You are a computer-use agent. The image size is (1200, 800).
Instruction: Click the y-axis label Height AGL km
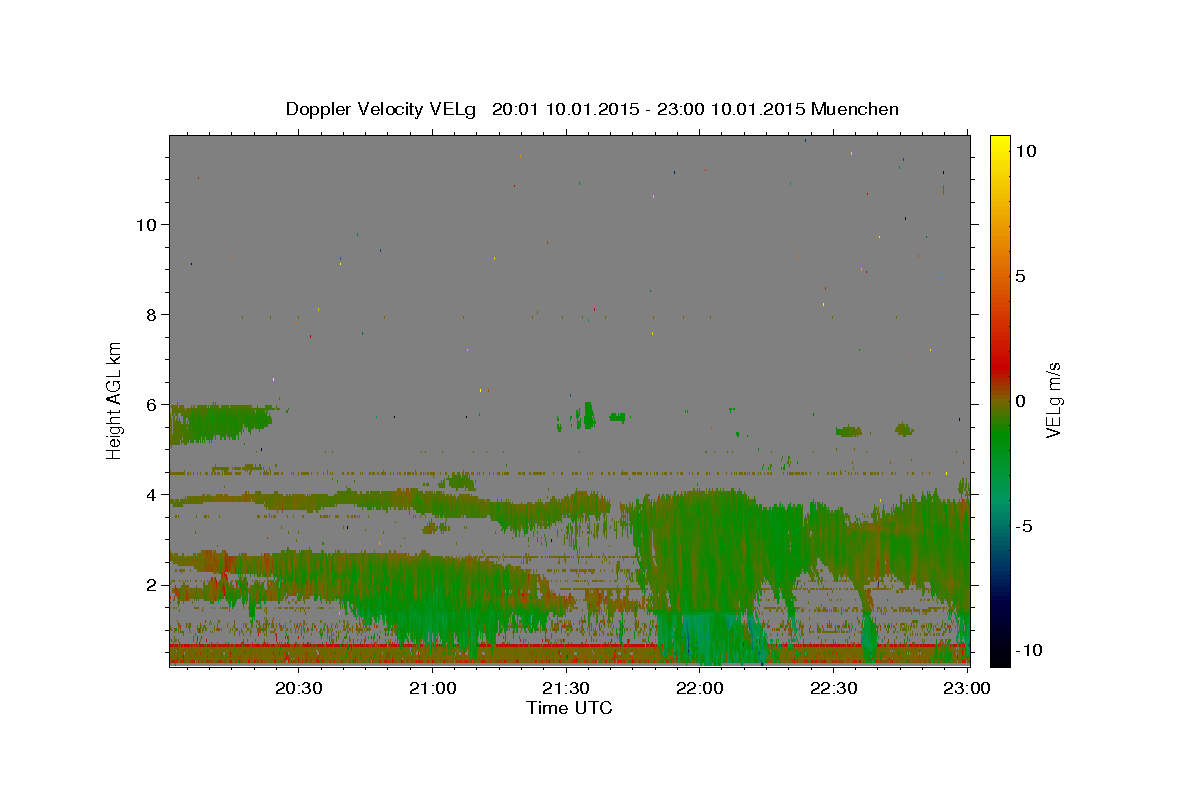(115, 400)
